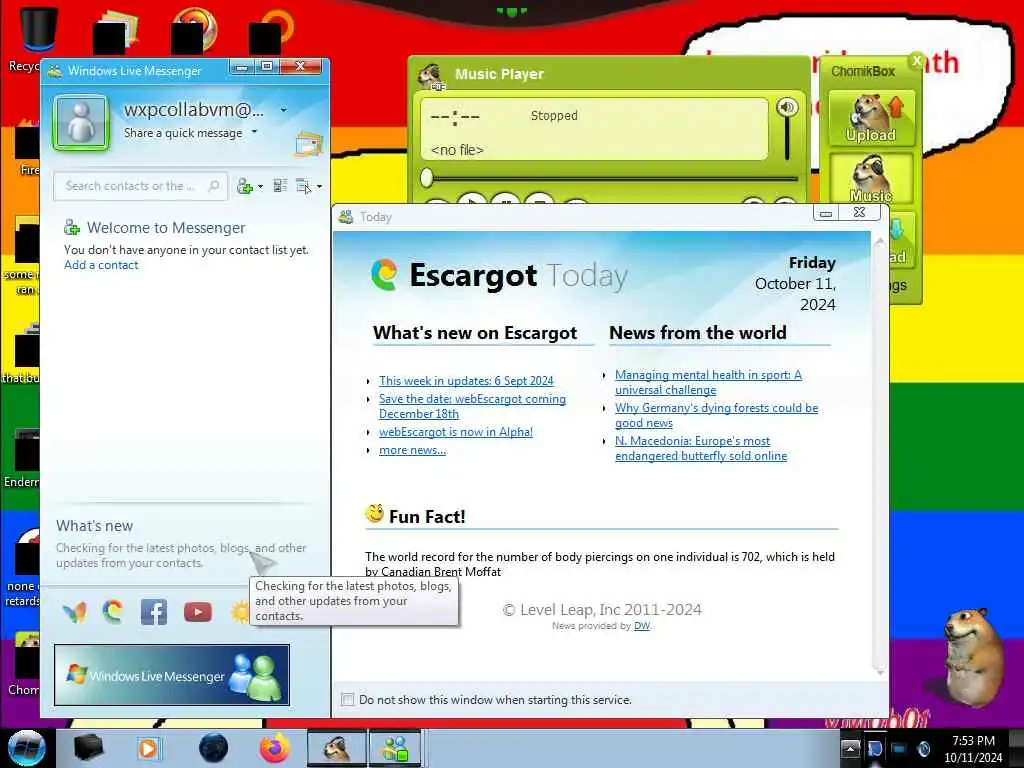Image resolution: width=1024 pixels, height=768 pixels.
Task: Open the account name dropdown arrow
Action: [x=283, y=110]
